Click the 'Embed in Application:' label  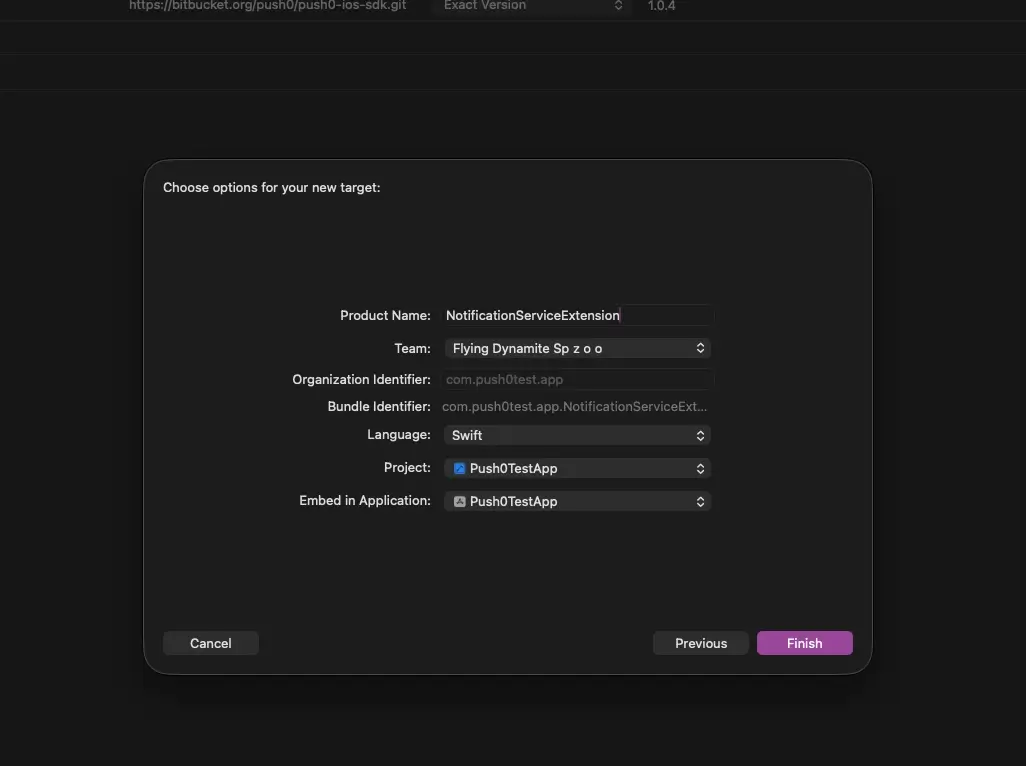pyautogui.click(x=364, y=500)
